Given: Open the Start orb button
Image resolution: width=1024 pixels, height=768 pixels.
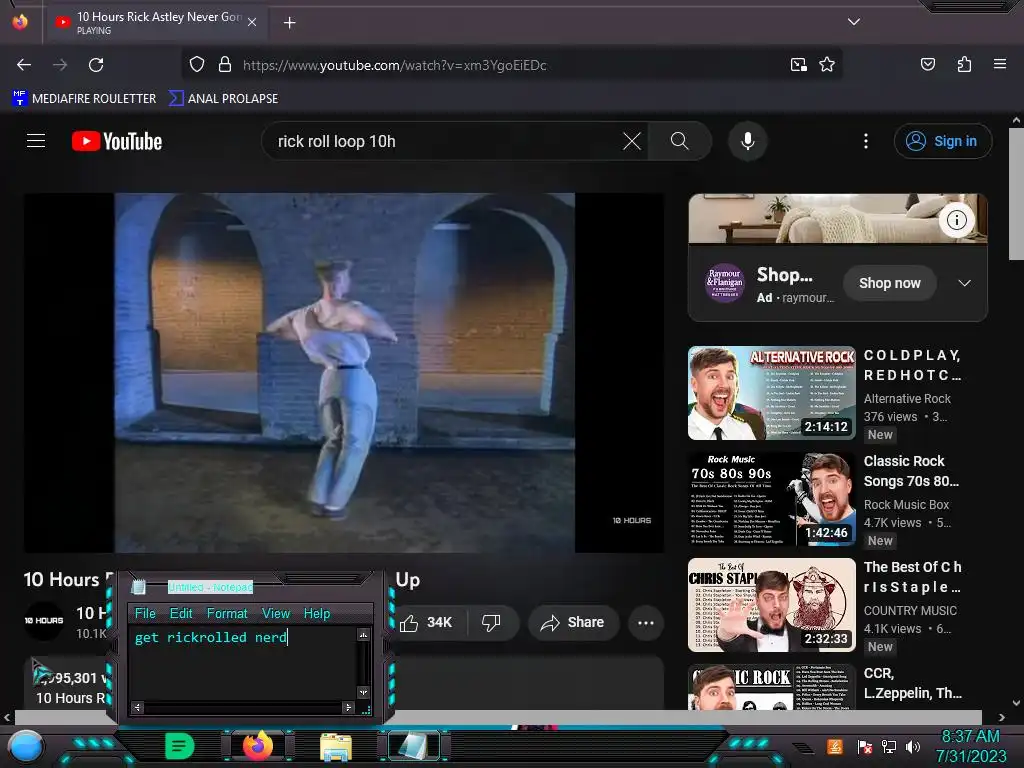Looking at the screenshot, I should coord(26,747).
